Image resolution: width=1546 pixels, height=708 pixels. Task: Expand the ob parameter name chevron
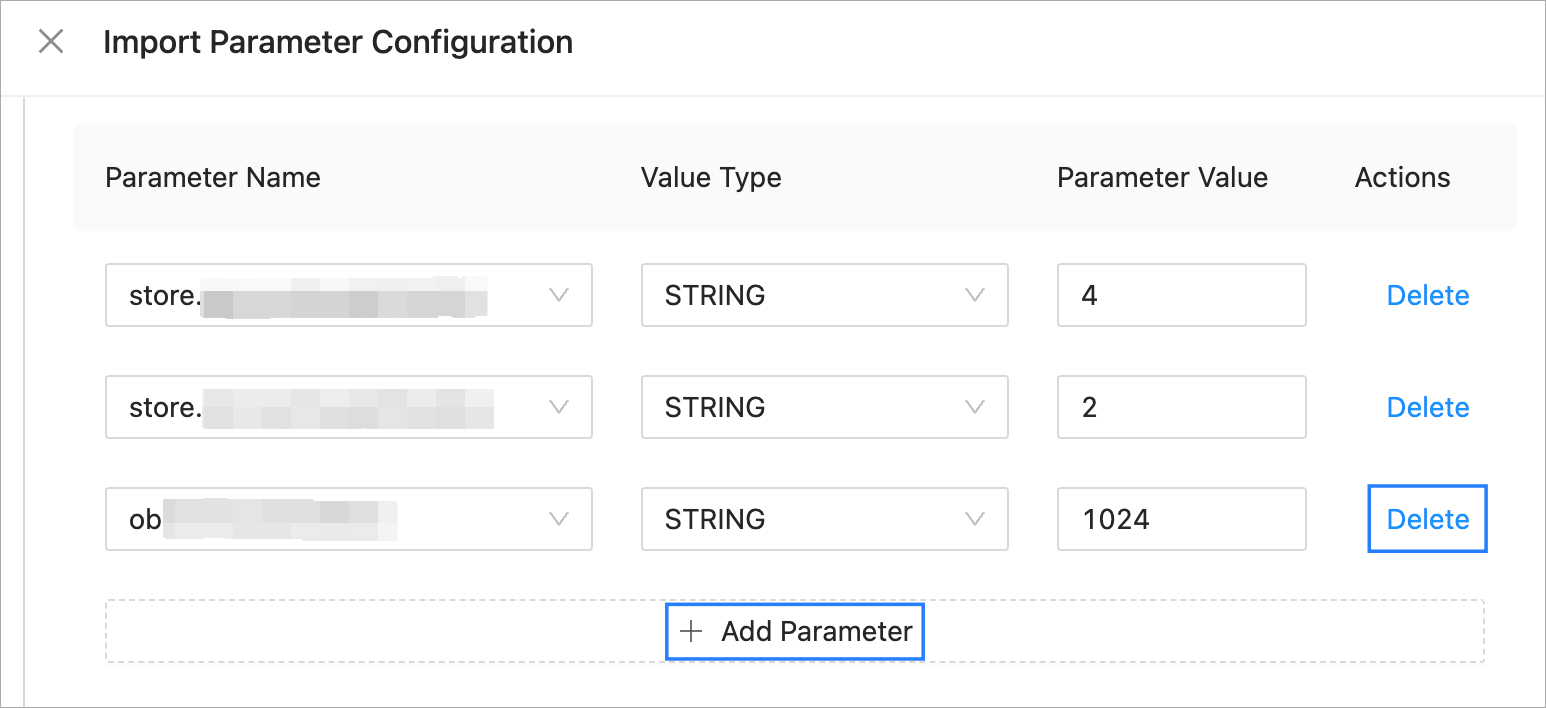(x=560, y=519)
